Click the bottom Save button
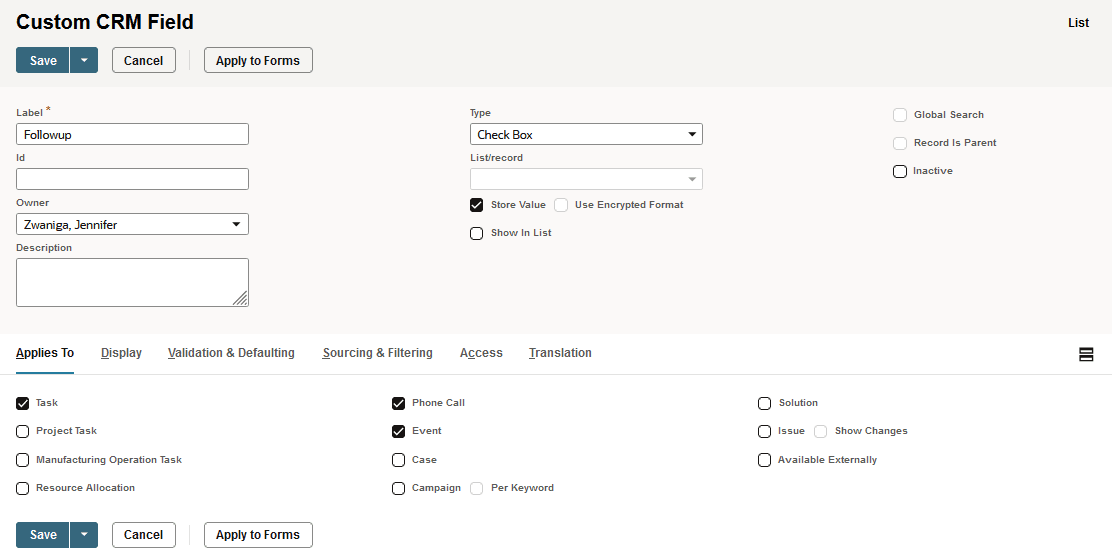 pyautogui.click(x=43, y=534)
